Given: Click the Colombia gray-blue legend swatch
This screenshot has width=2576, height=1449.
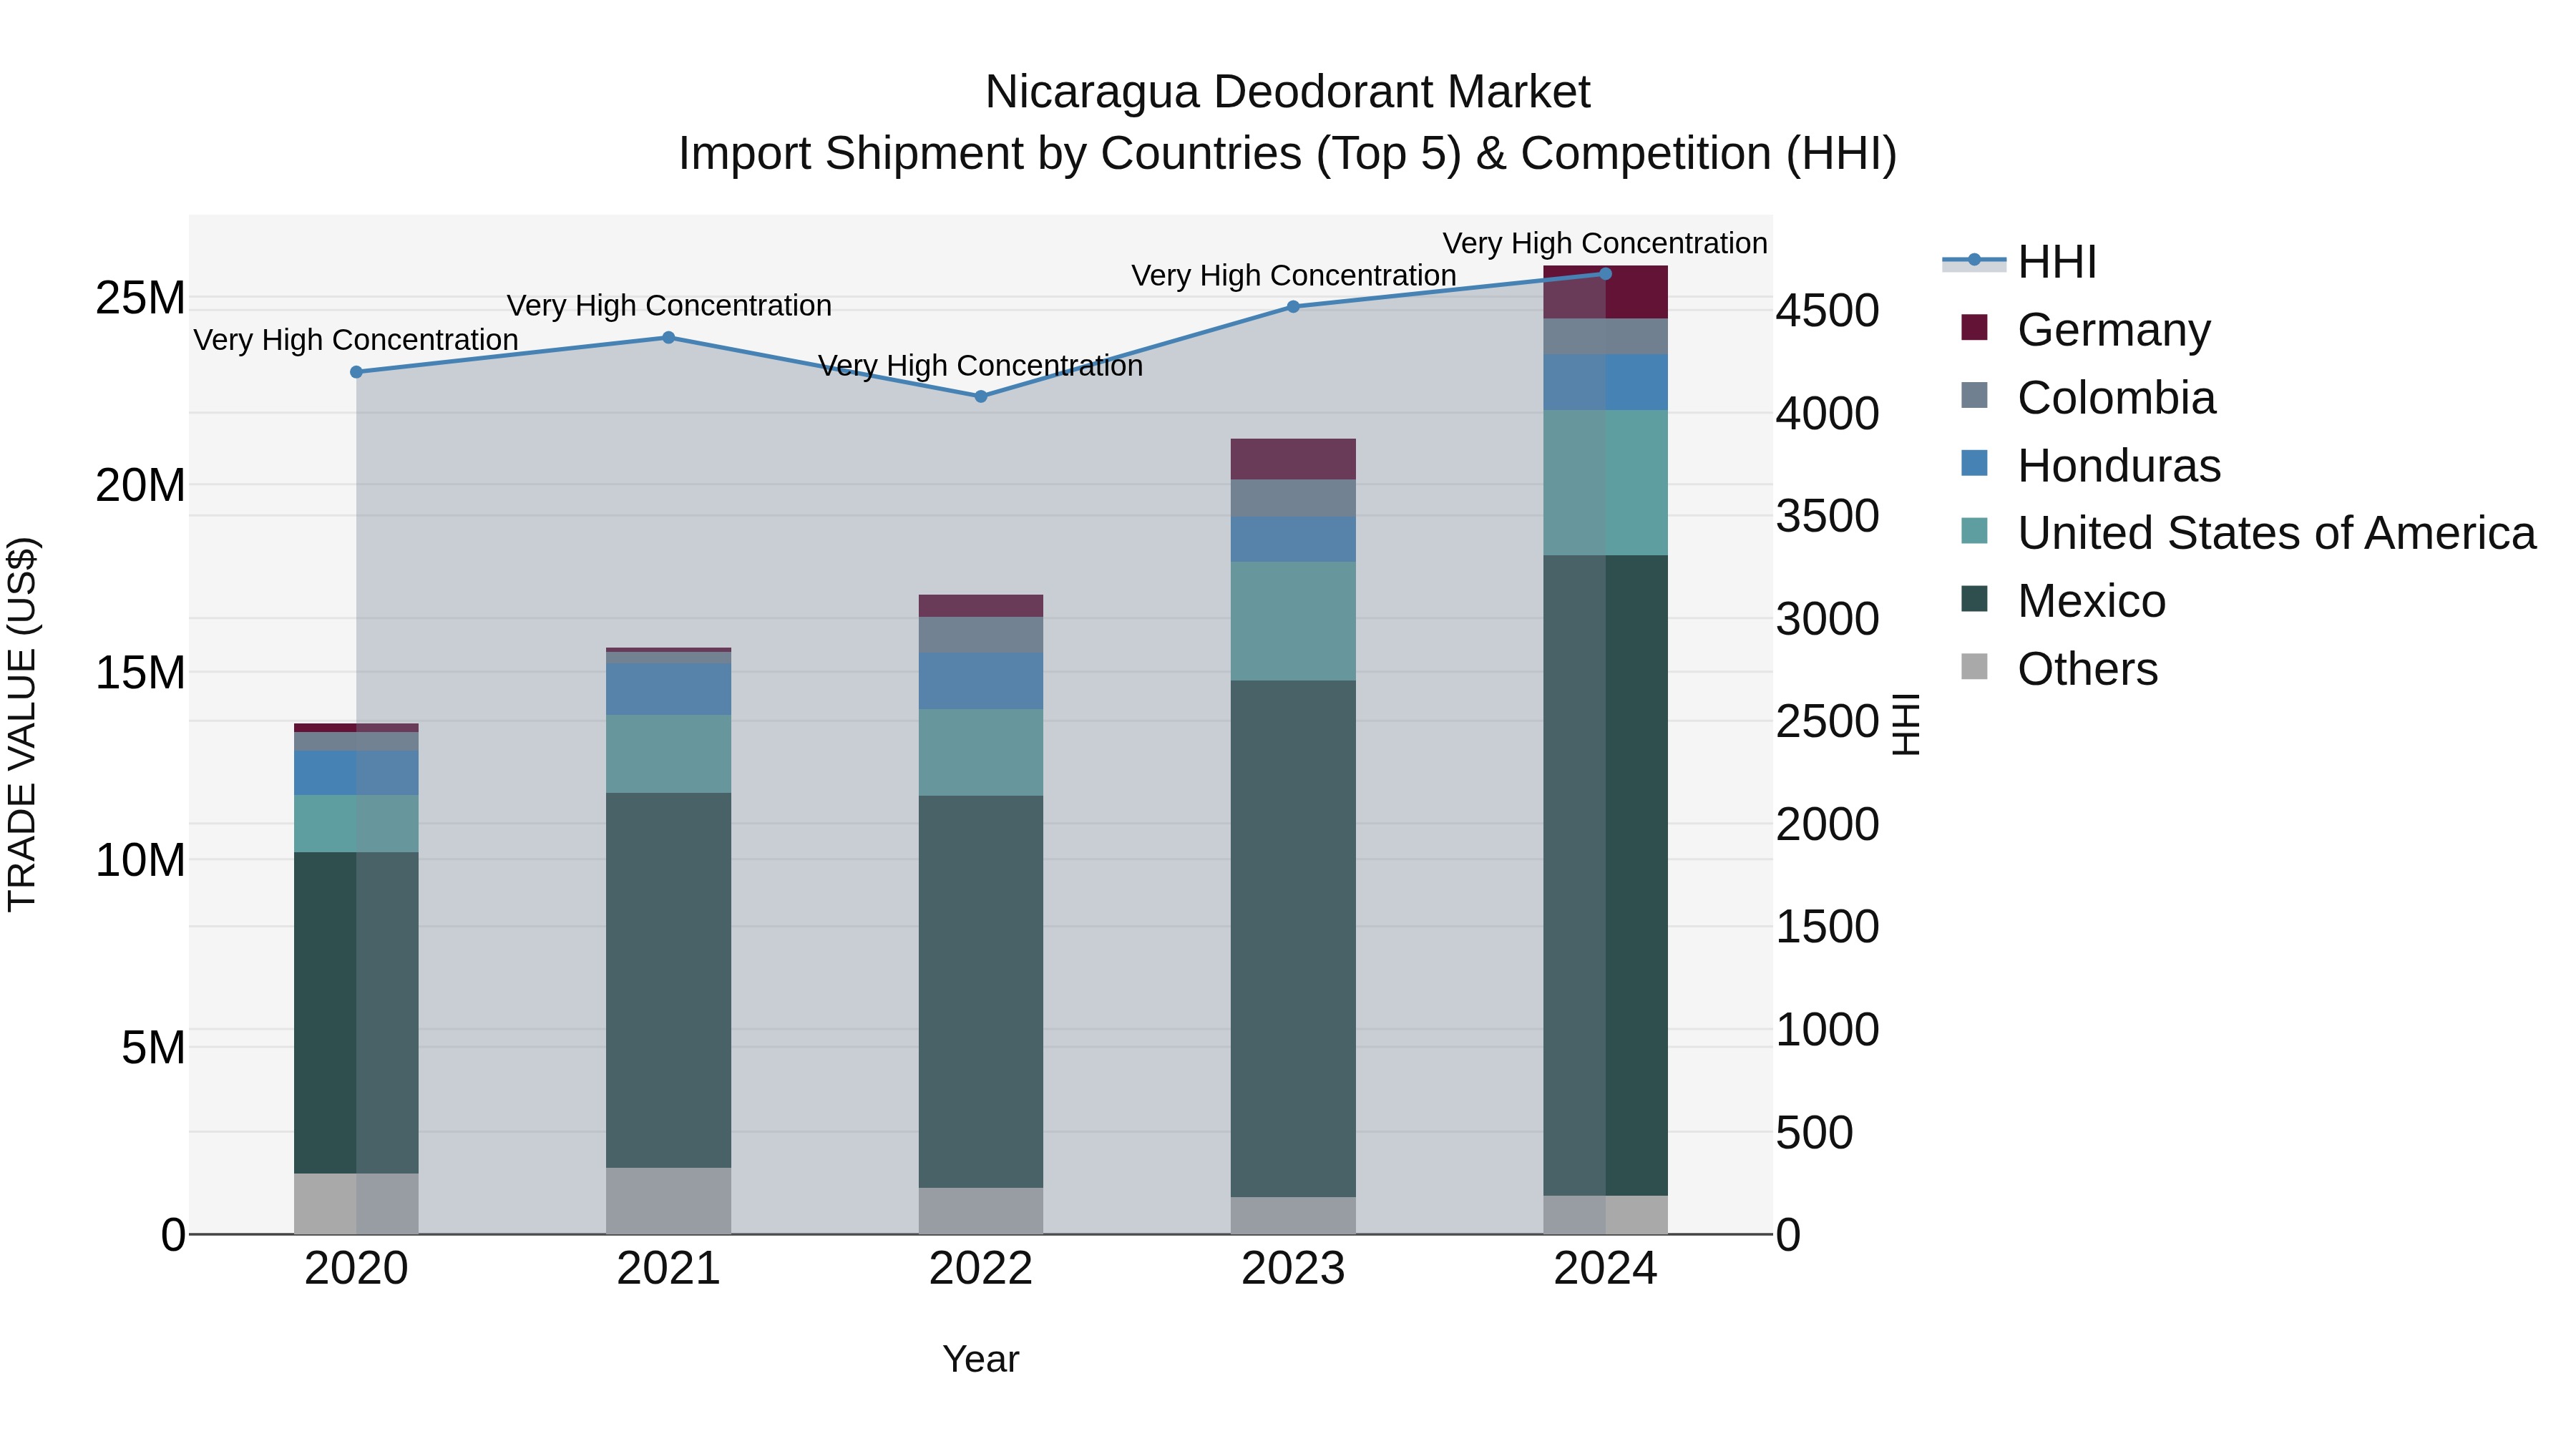Looking at the screenshot, I should click(1974, 395).
